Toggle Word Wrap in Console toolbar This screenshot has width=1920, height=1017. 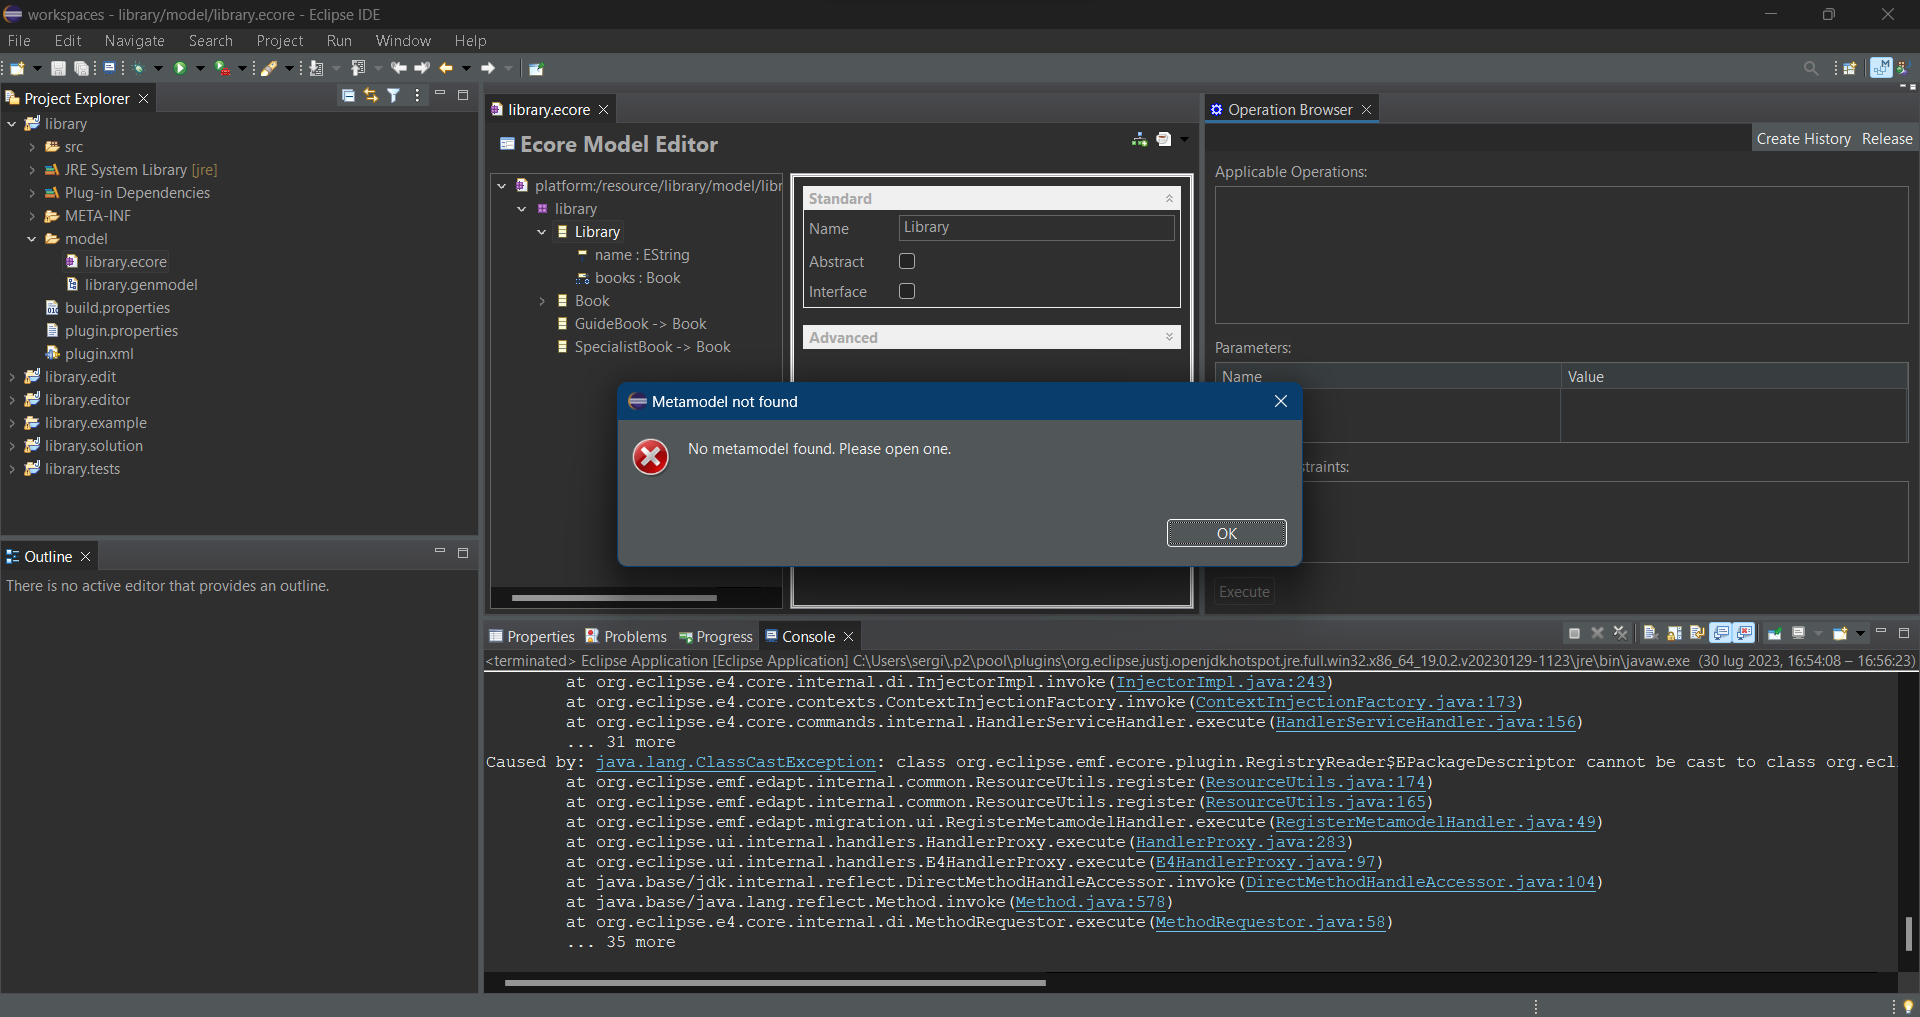1697,633
